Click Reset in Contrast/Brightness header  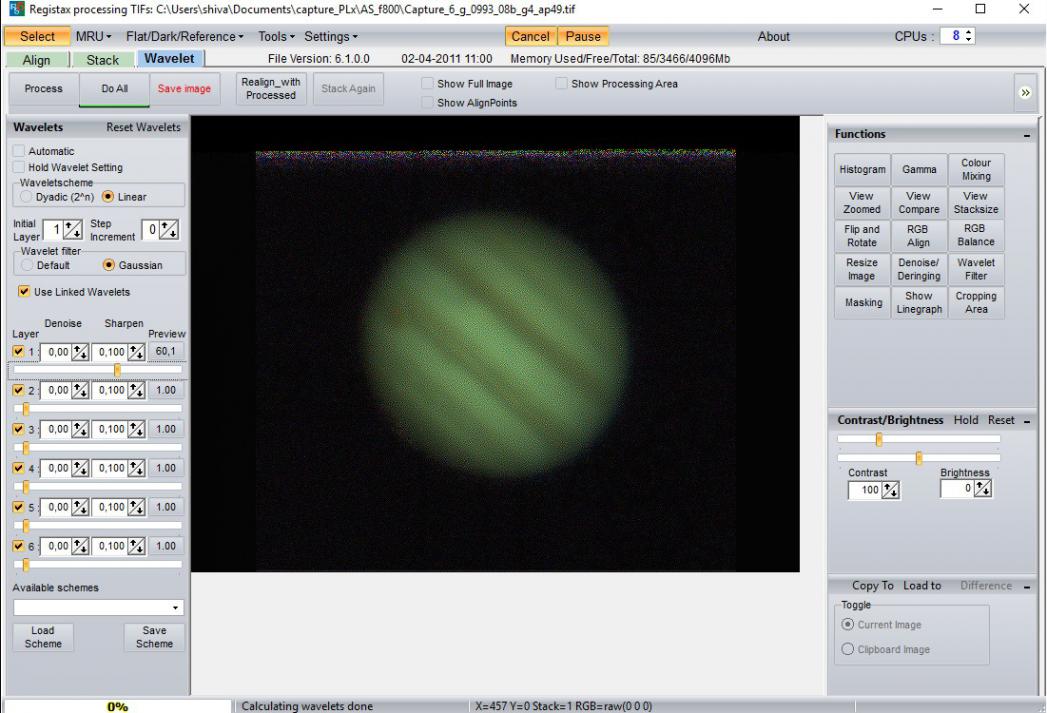point(1001,421)
